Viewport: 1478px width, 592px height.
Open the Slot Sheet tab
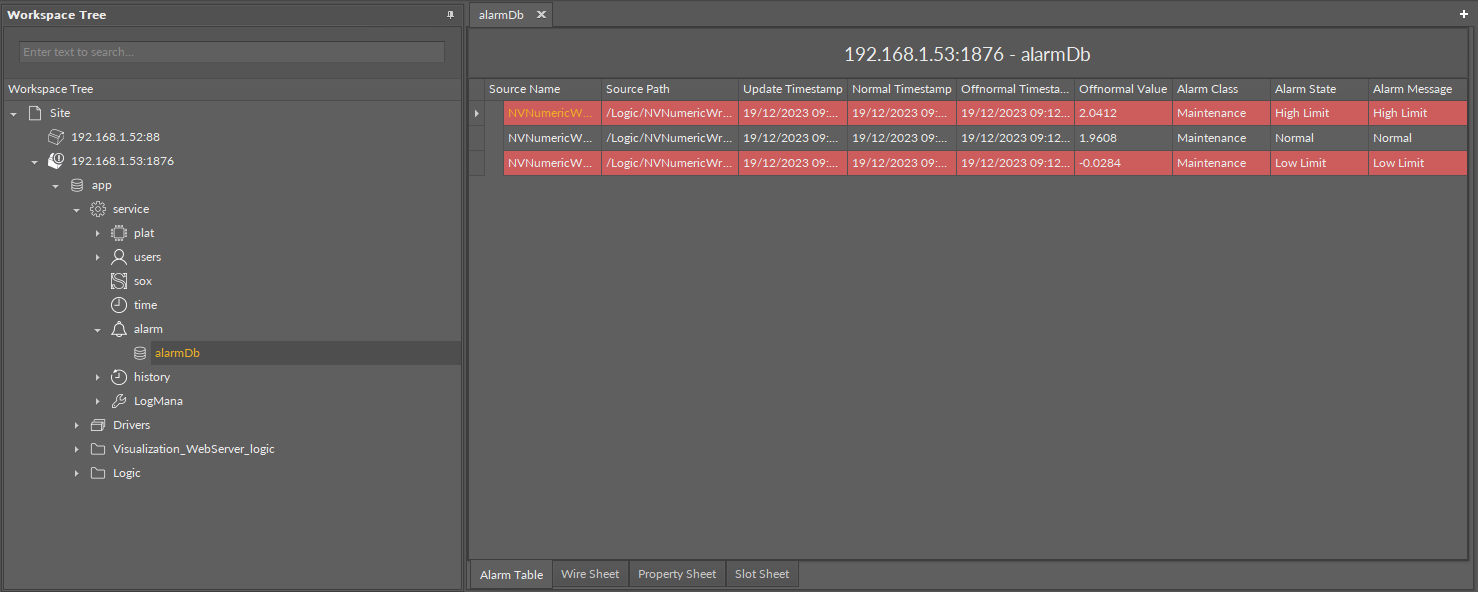[762, 573]
